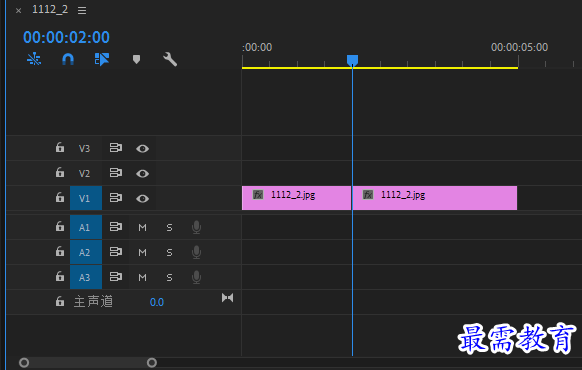The image size is (582, 370).
Task: Toggle lock on track V2
Action: (60, 173)
